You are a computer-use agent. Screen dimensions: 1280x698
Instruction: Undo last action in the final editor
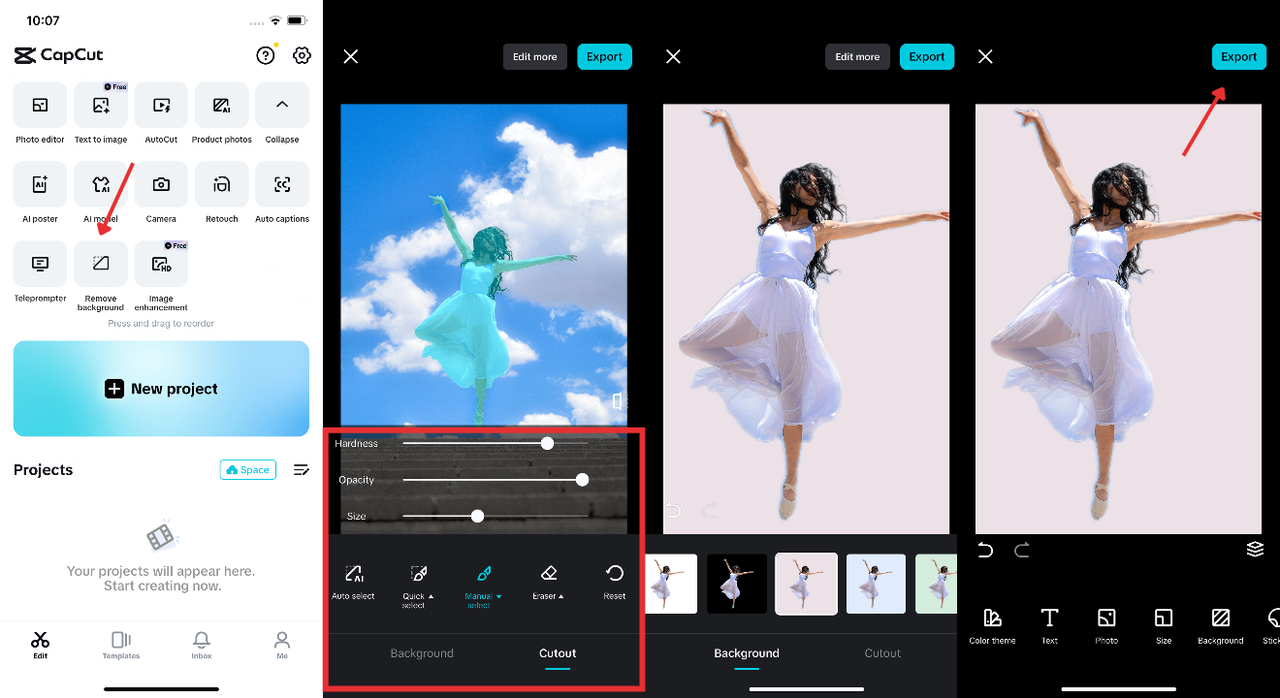coord(985,550)
